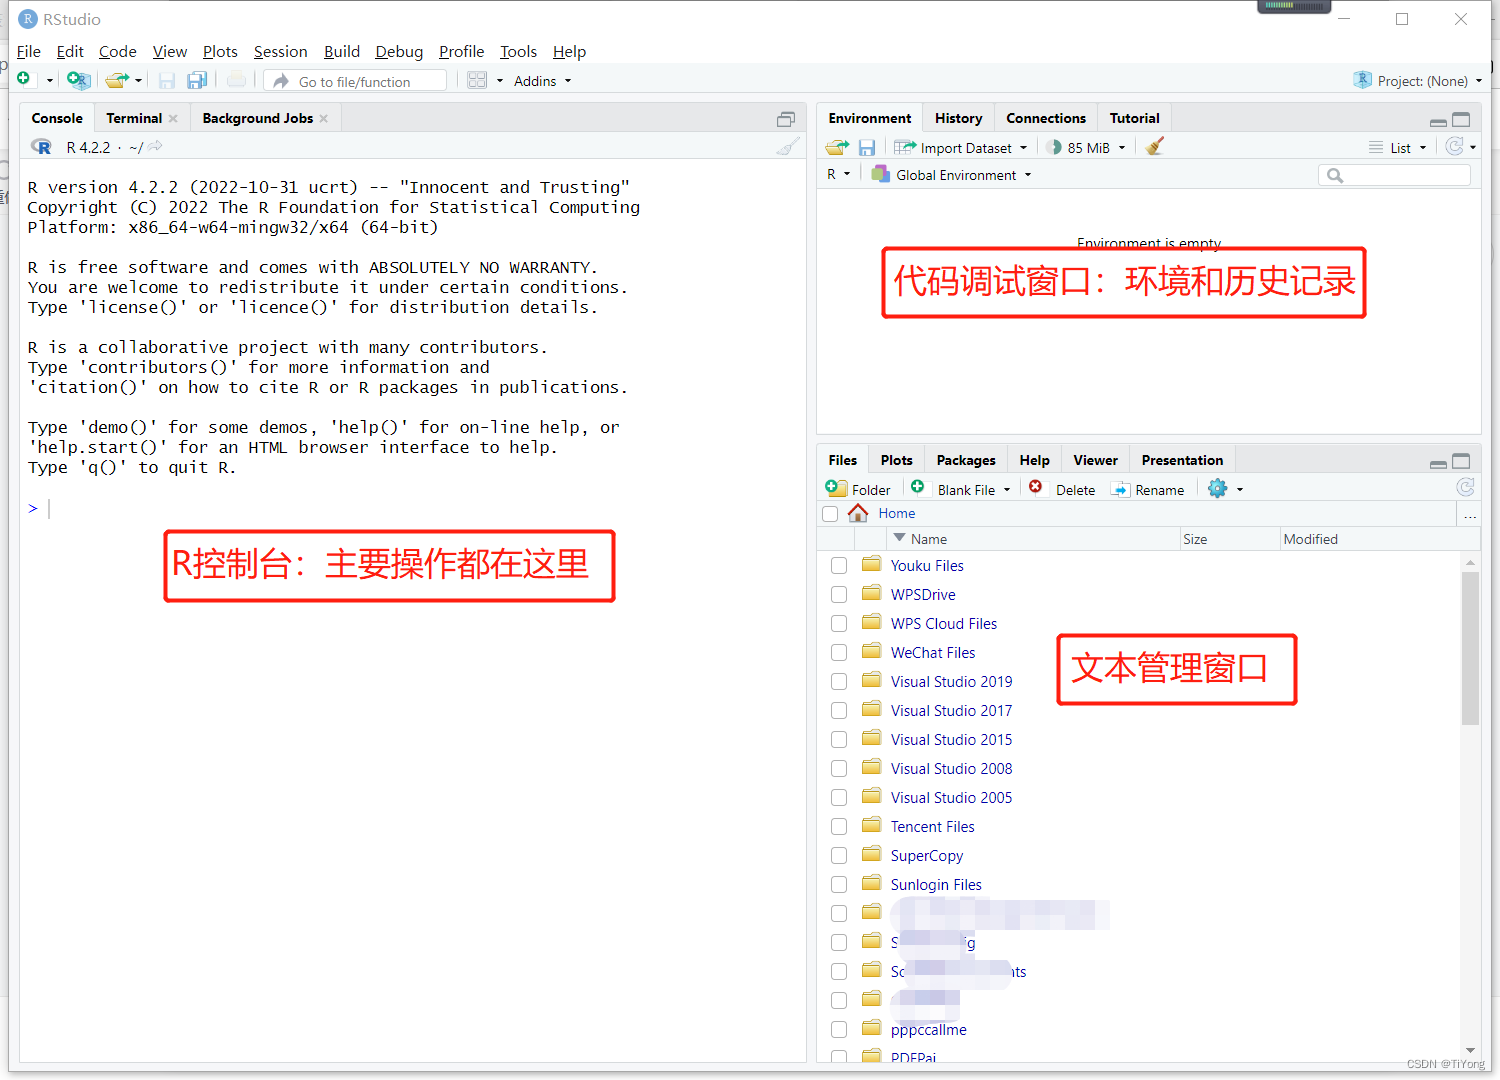Tick the select-all checkbox beside Home
The image size is (1500, 1080).
[x=830, y=514]
